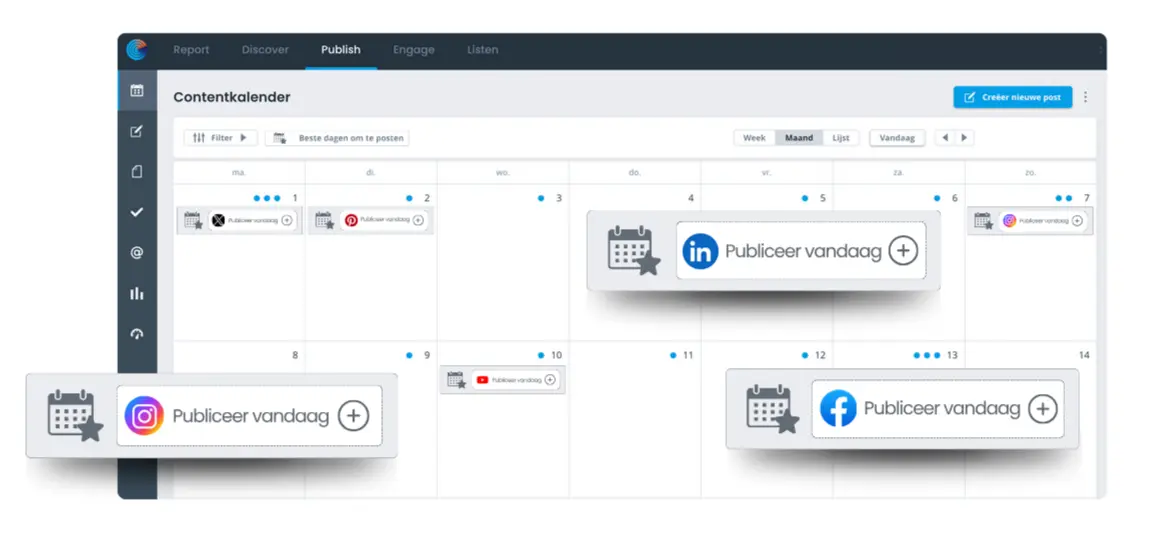Click LinkedIn Publiceer vandaag button
Viewport: 1151px width, 549px height.
[801, 251]
